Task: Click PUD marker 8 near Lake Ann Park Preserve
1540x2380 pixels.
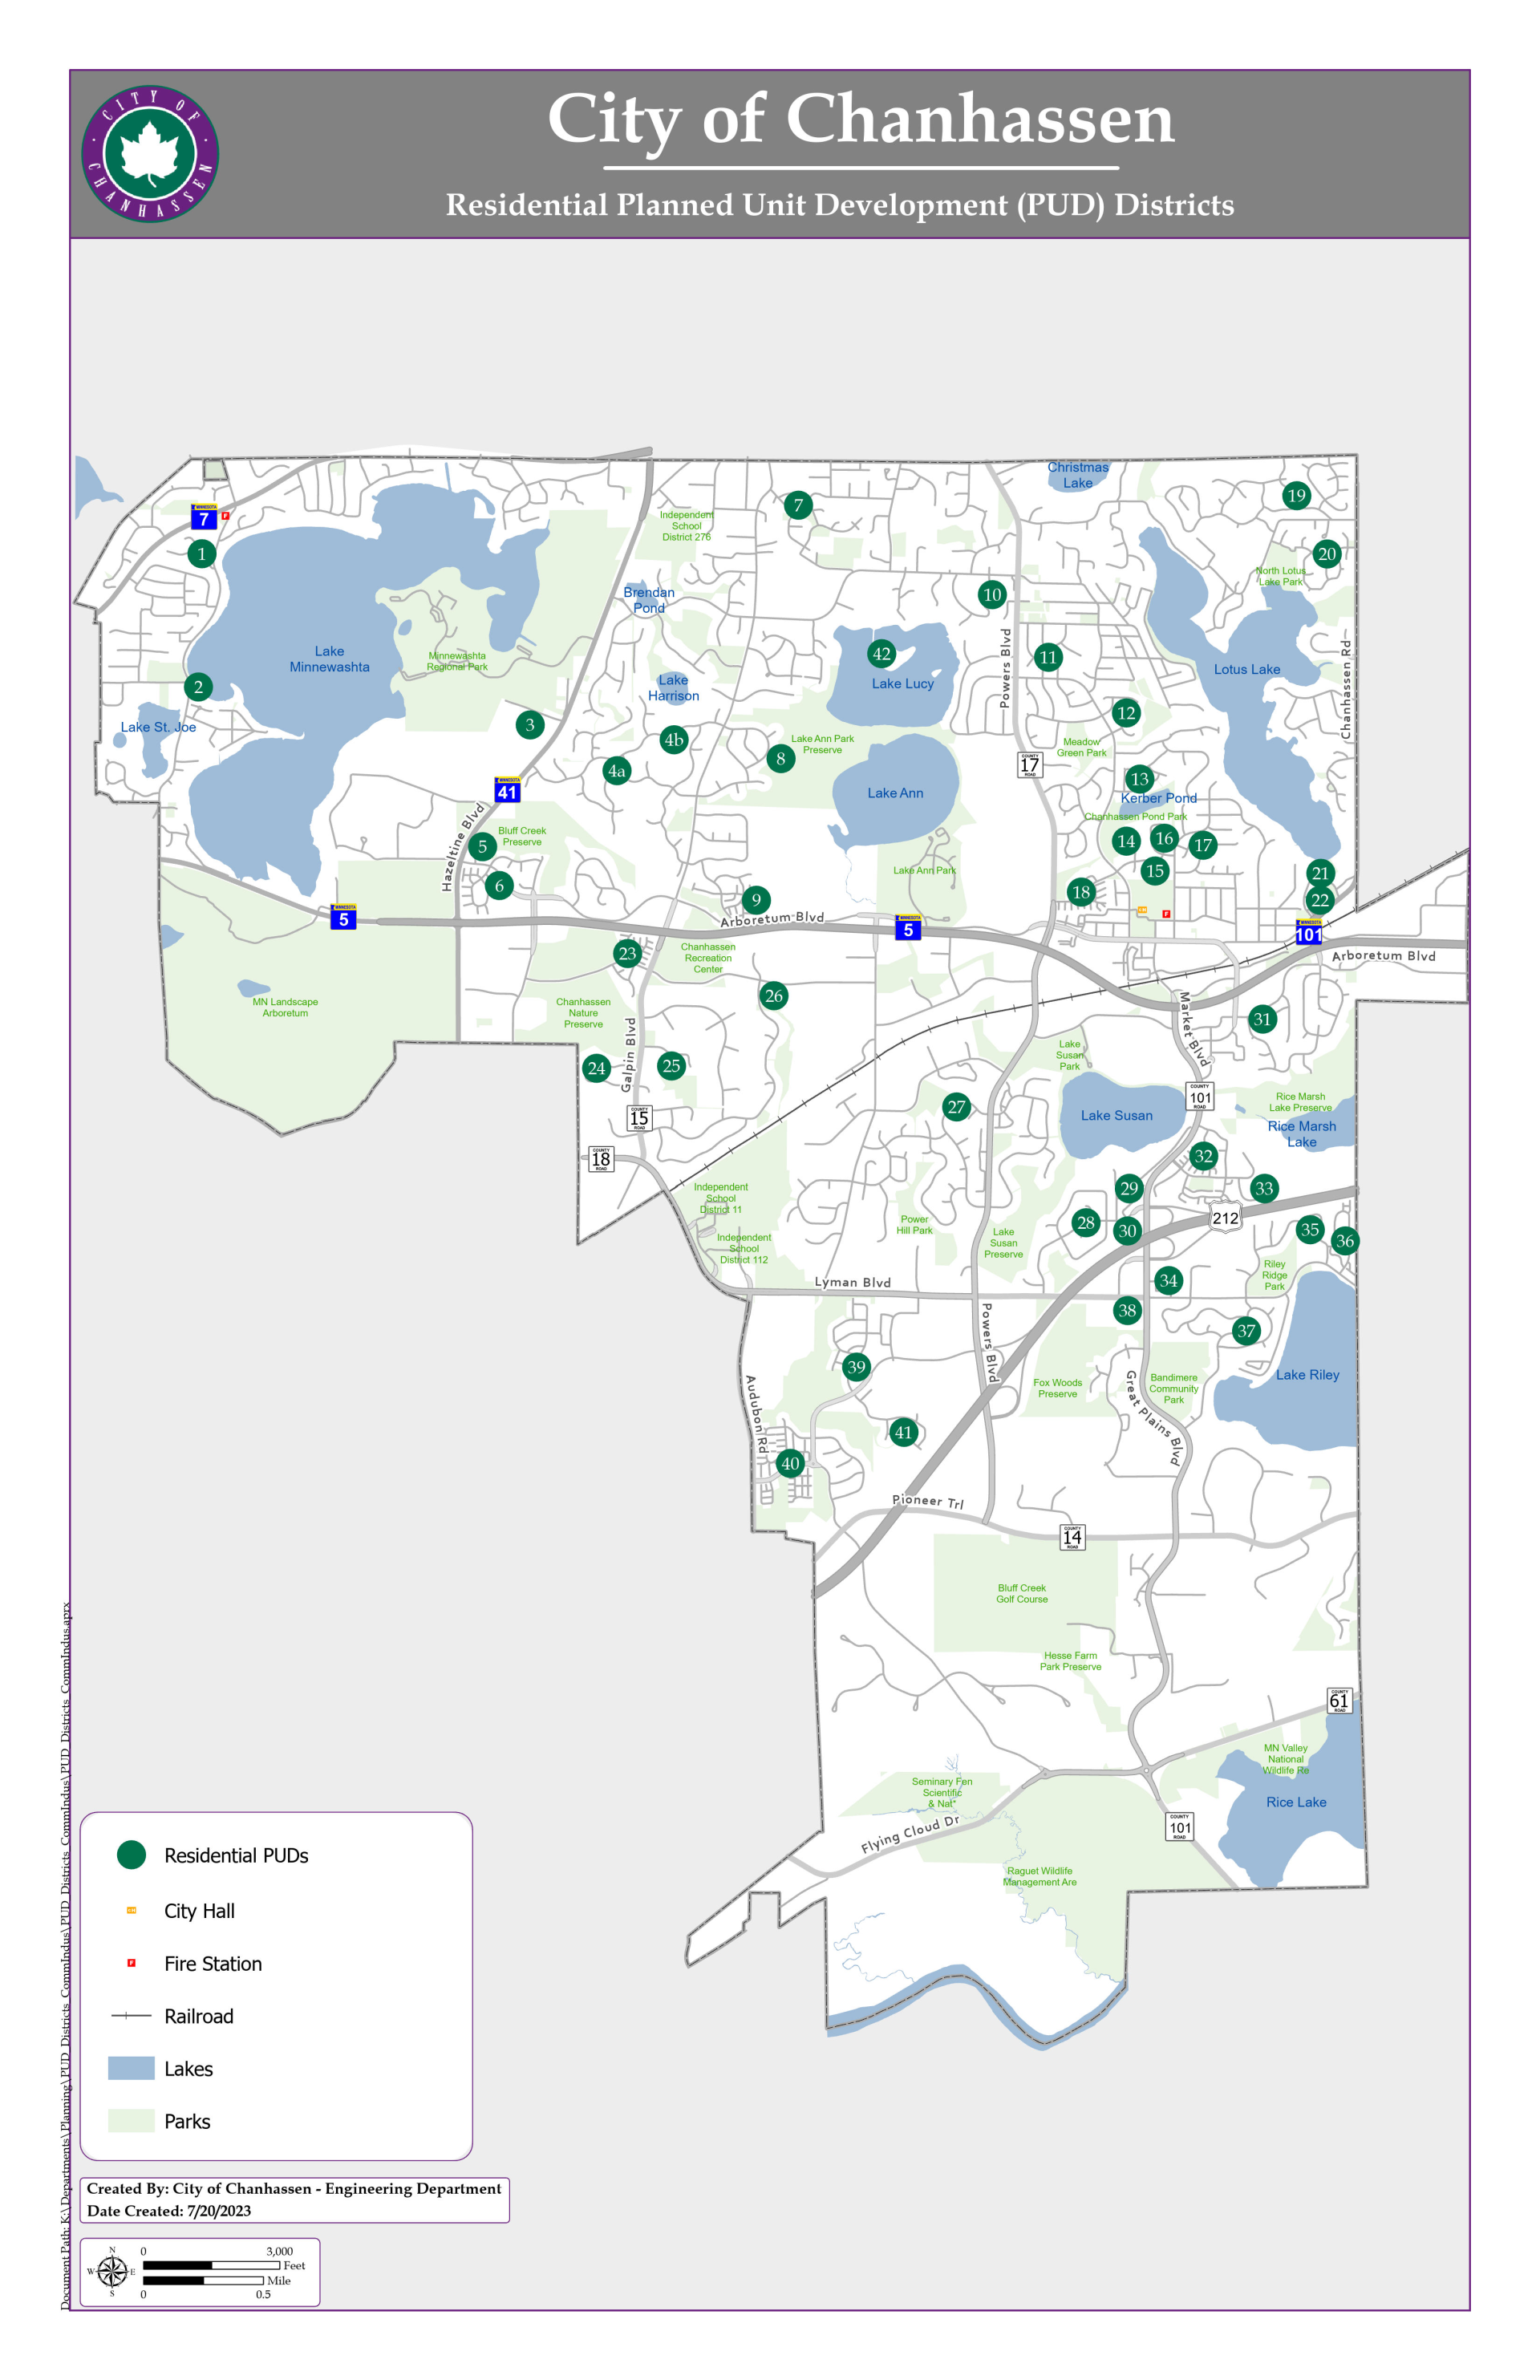Action: 781,758
